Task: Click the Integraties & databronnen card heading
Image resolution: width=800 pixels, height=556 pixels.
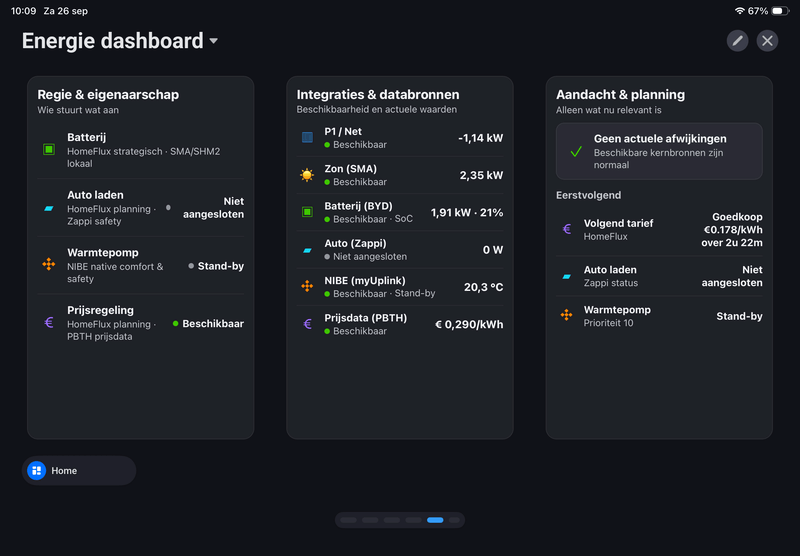Action: pos(378,94)
